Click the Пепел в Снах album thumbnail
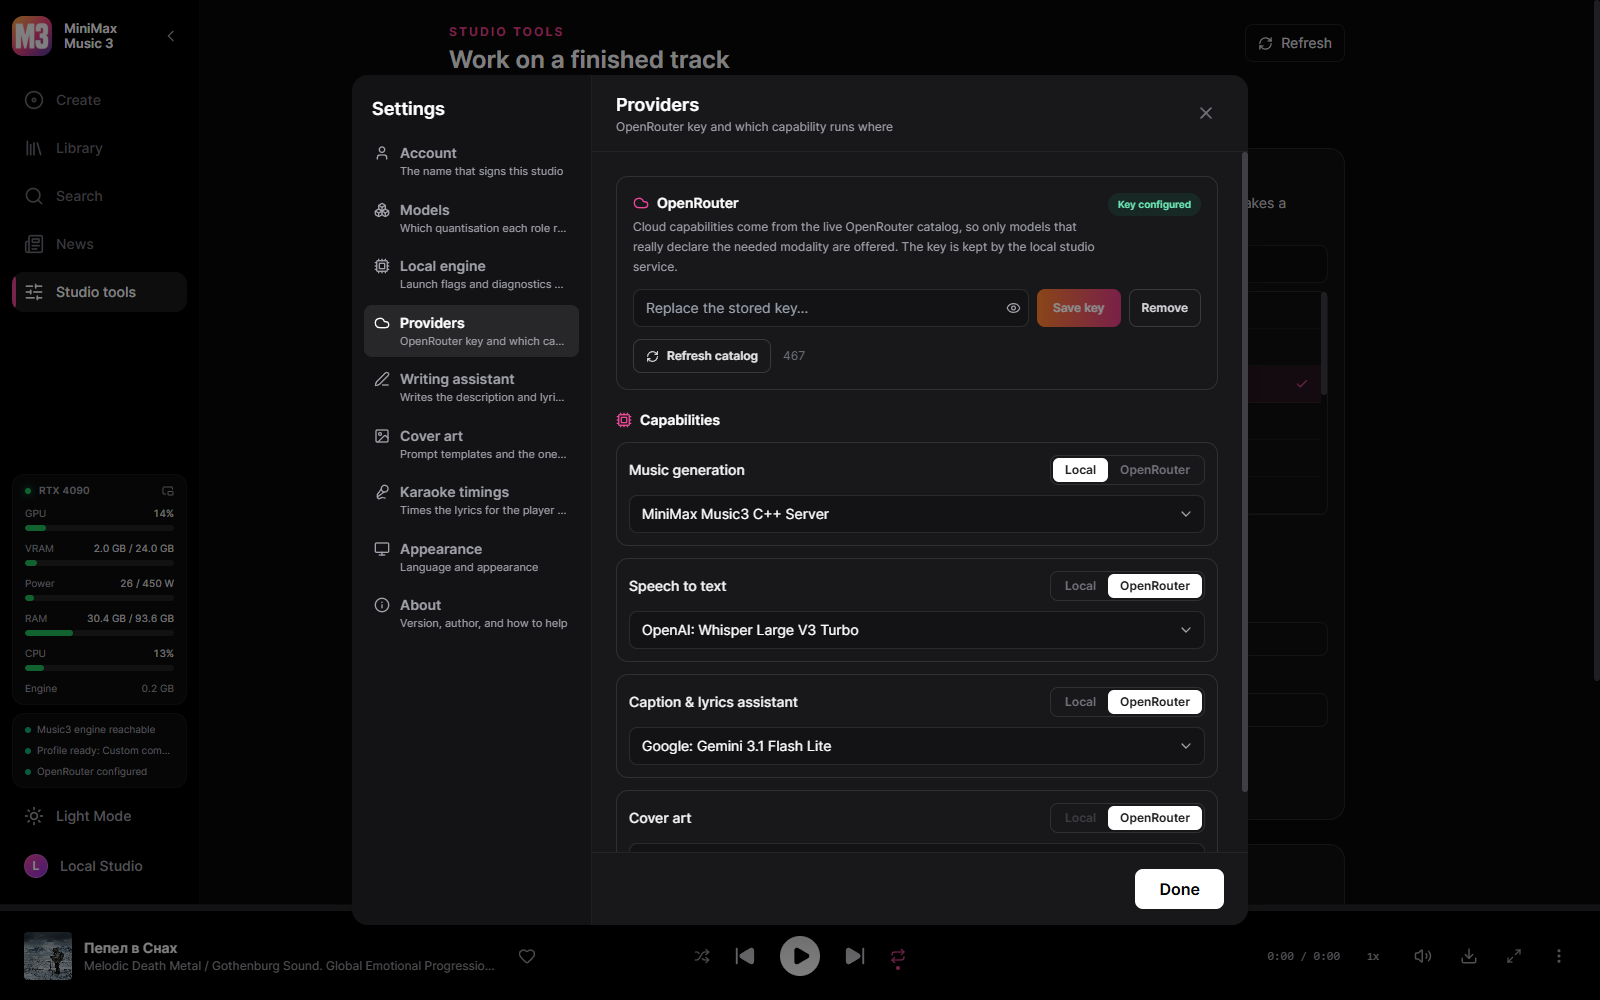 [48, 956]
